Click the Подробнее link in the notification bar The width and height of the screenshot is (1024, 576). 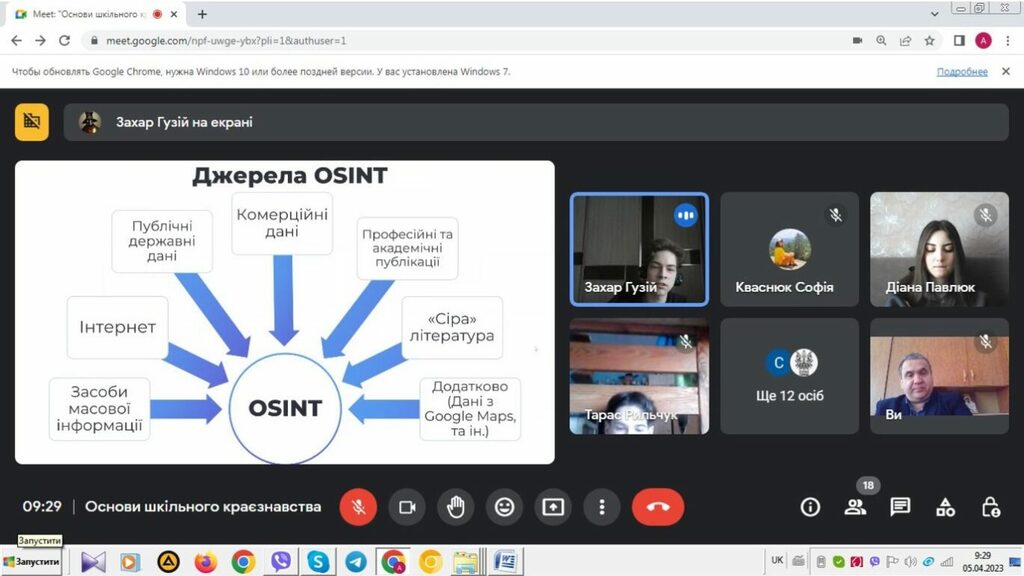click(962, 72)
